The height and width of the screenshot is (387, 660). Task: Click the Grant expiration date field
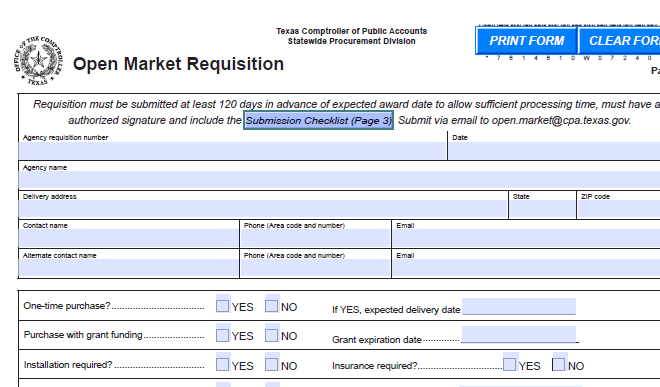(519, 334)
